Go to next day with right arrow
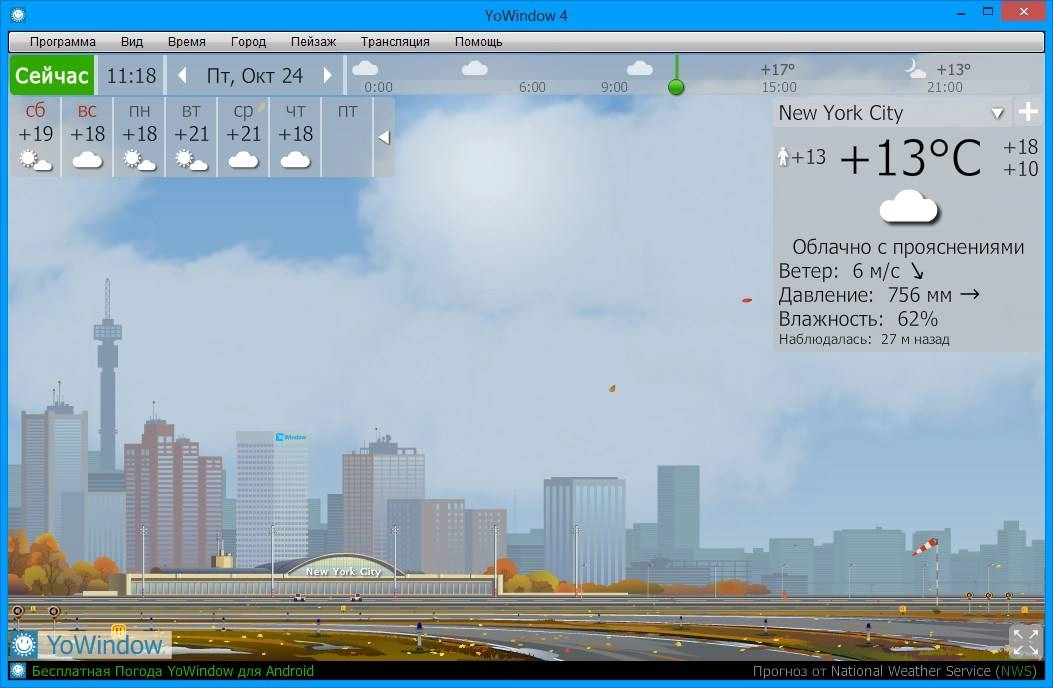This screenshot has height=688, width=1053. click(328, 75)
